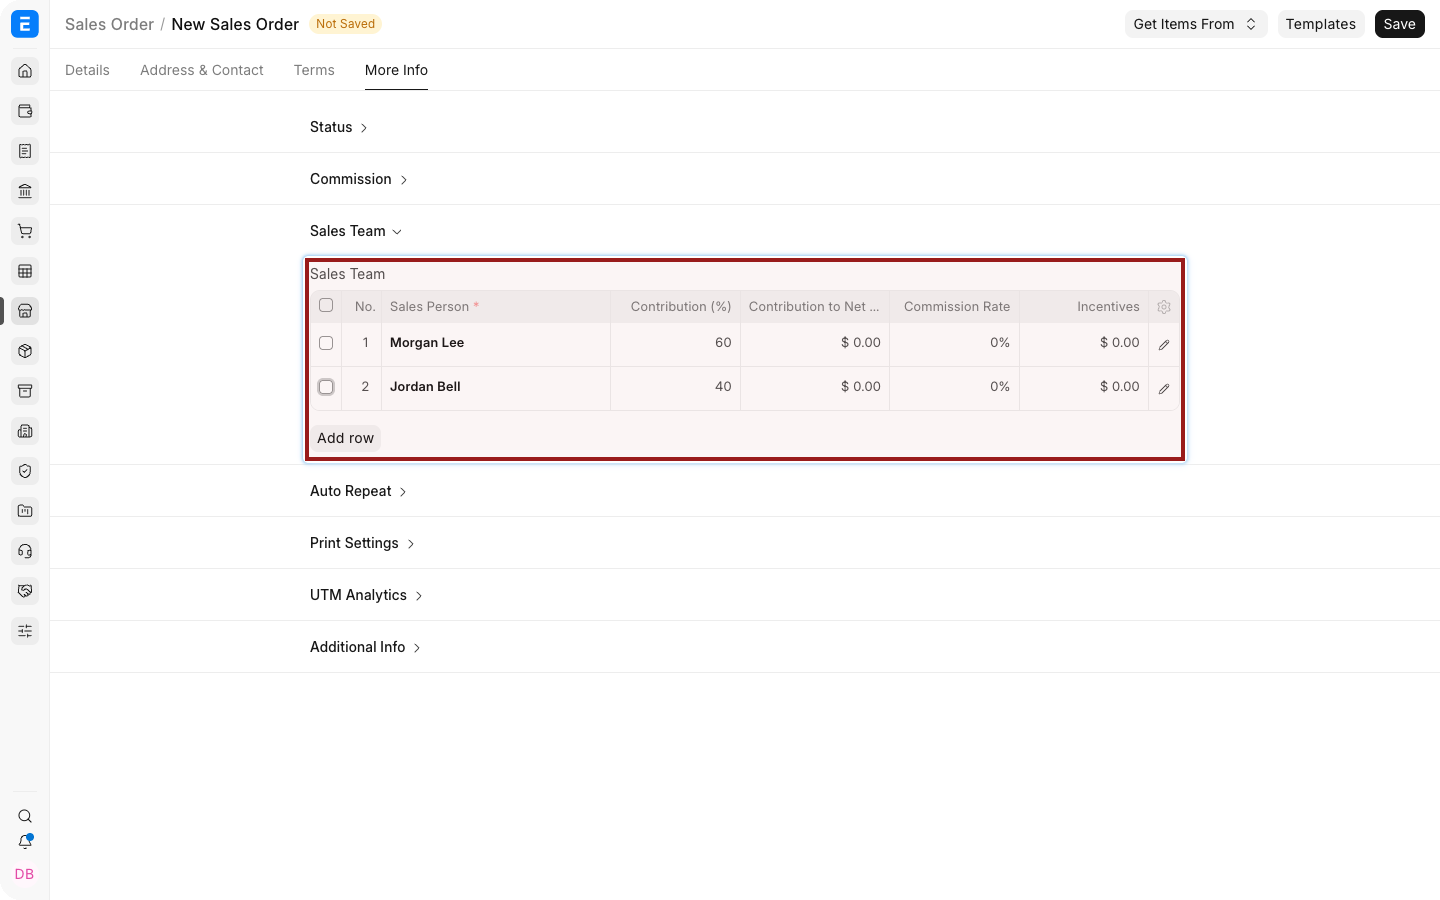Viewport: 1440px width, 900px height.
Task: Click the Incentives column header
Action: (1084, 307)
